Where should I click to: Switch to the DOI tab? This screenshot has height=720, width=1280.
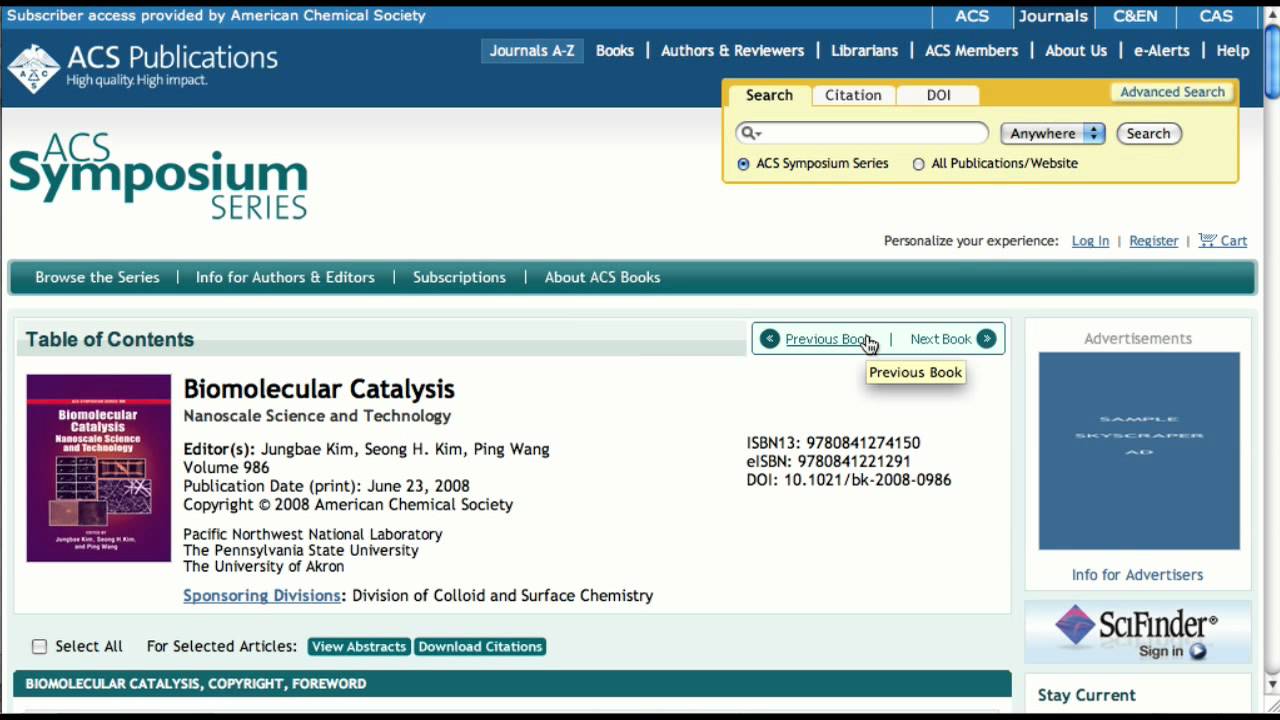coord(938,95)
